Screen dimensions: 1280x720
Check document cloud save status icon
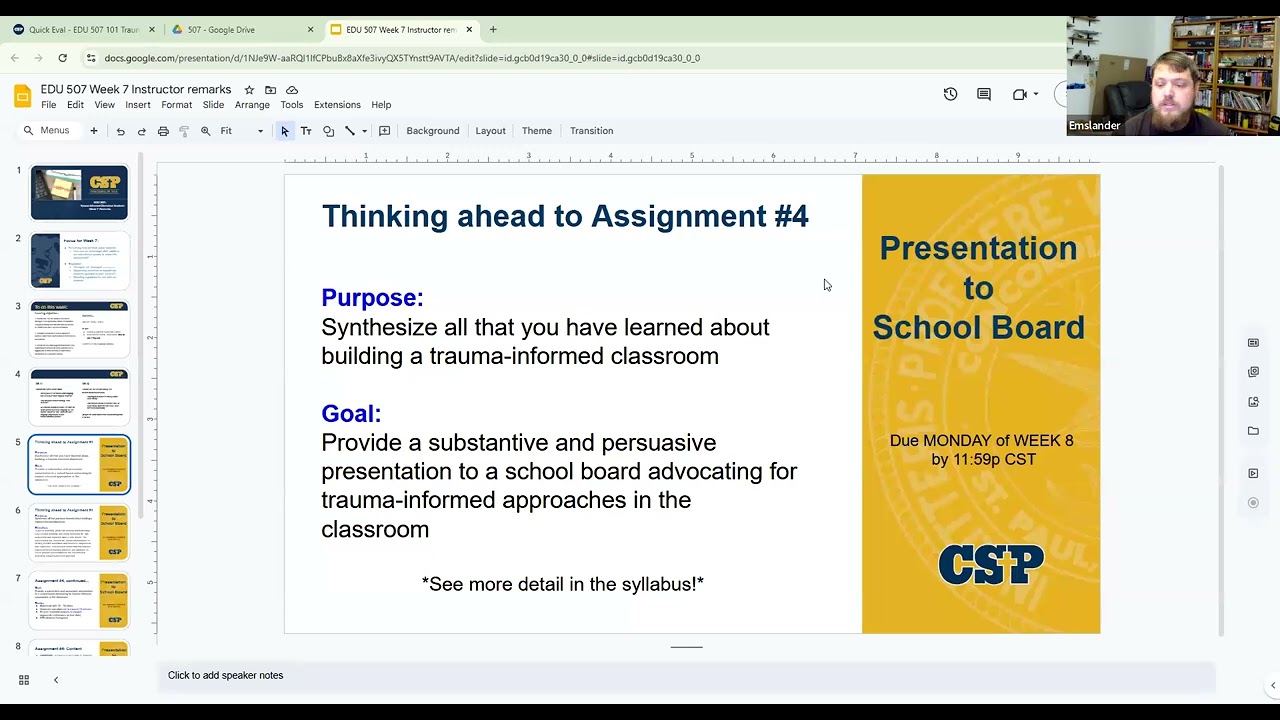pos(292,90)
